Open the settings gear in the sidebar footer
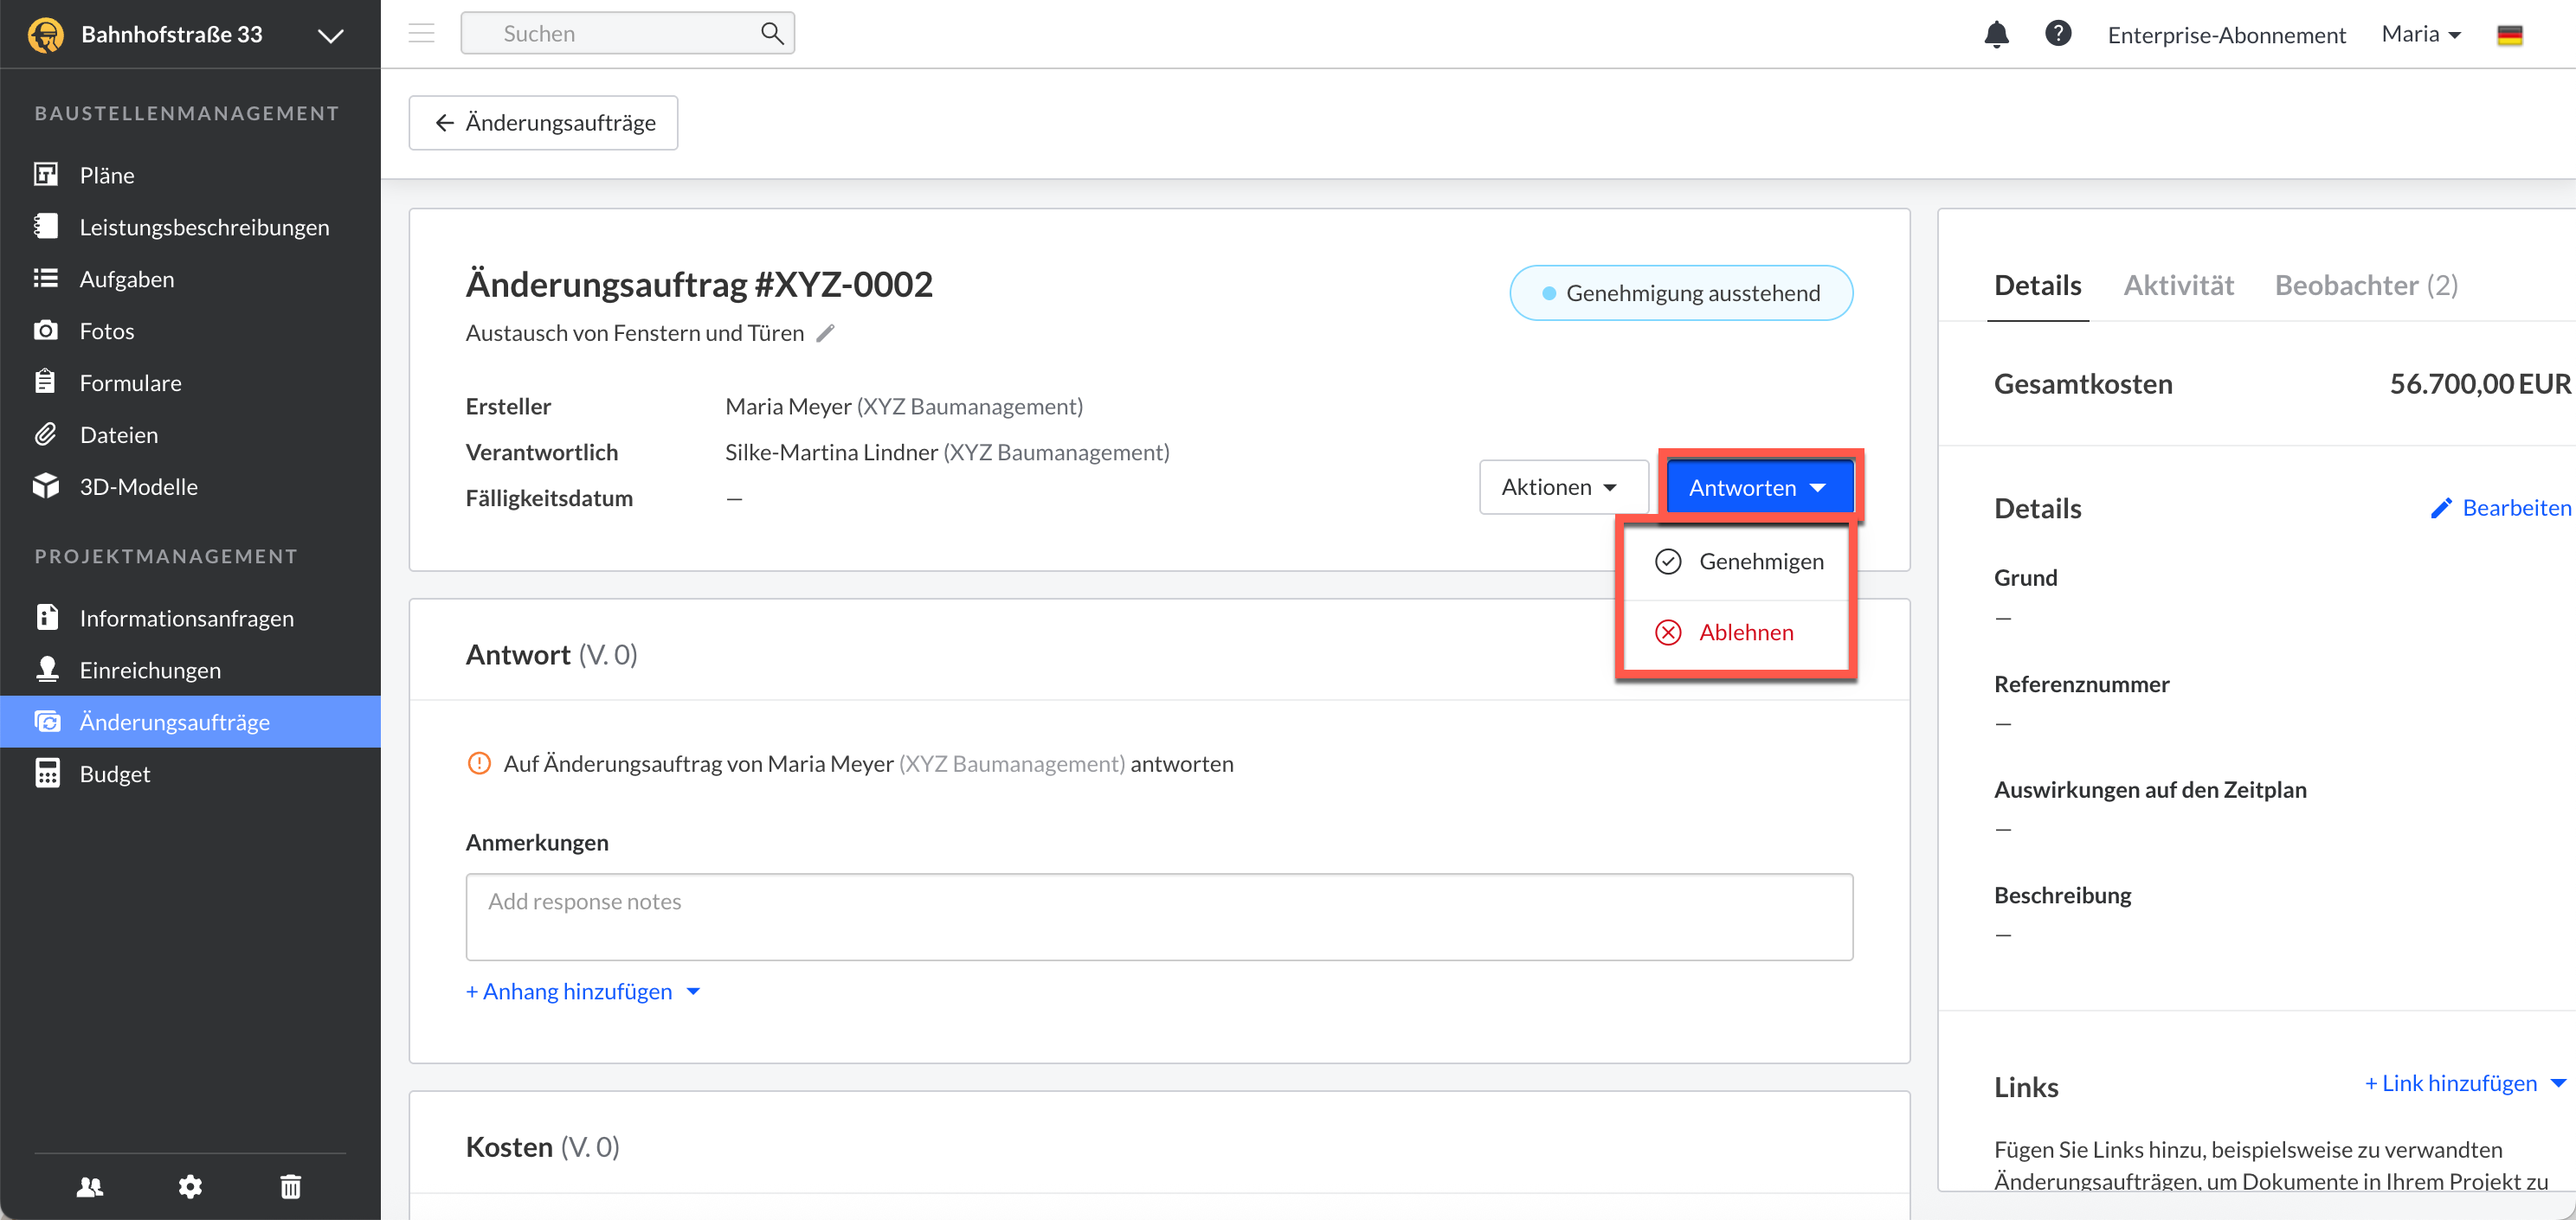Viewport: 2576px width, 1220px height. (190, 1186)
